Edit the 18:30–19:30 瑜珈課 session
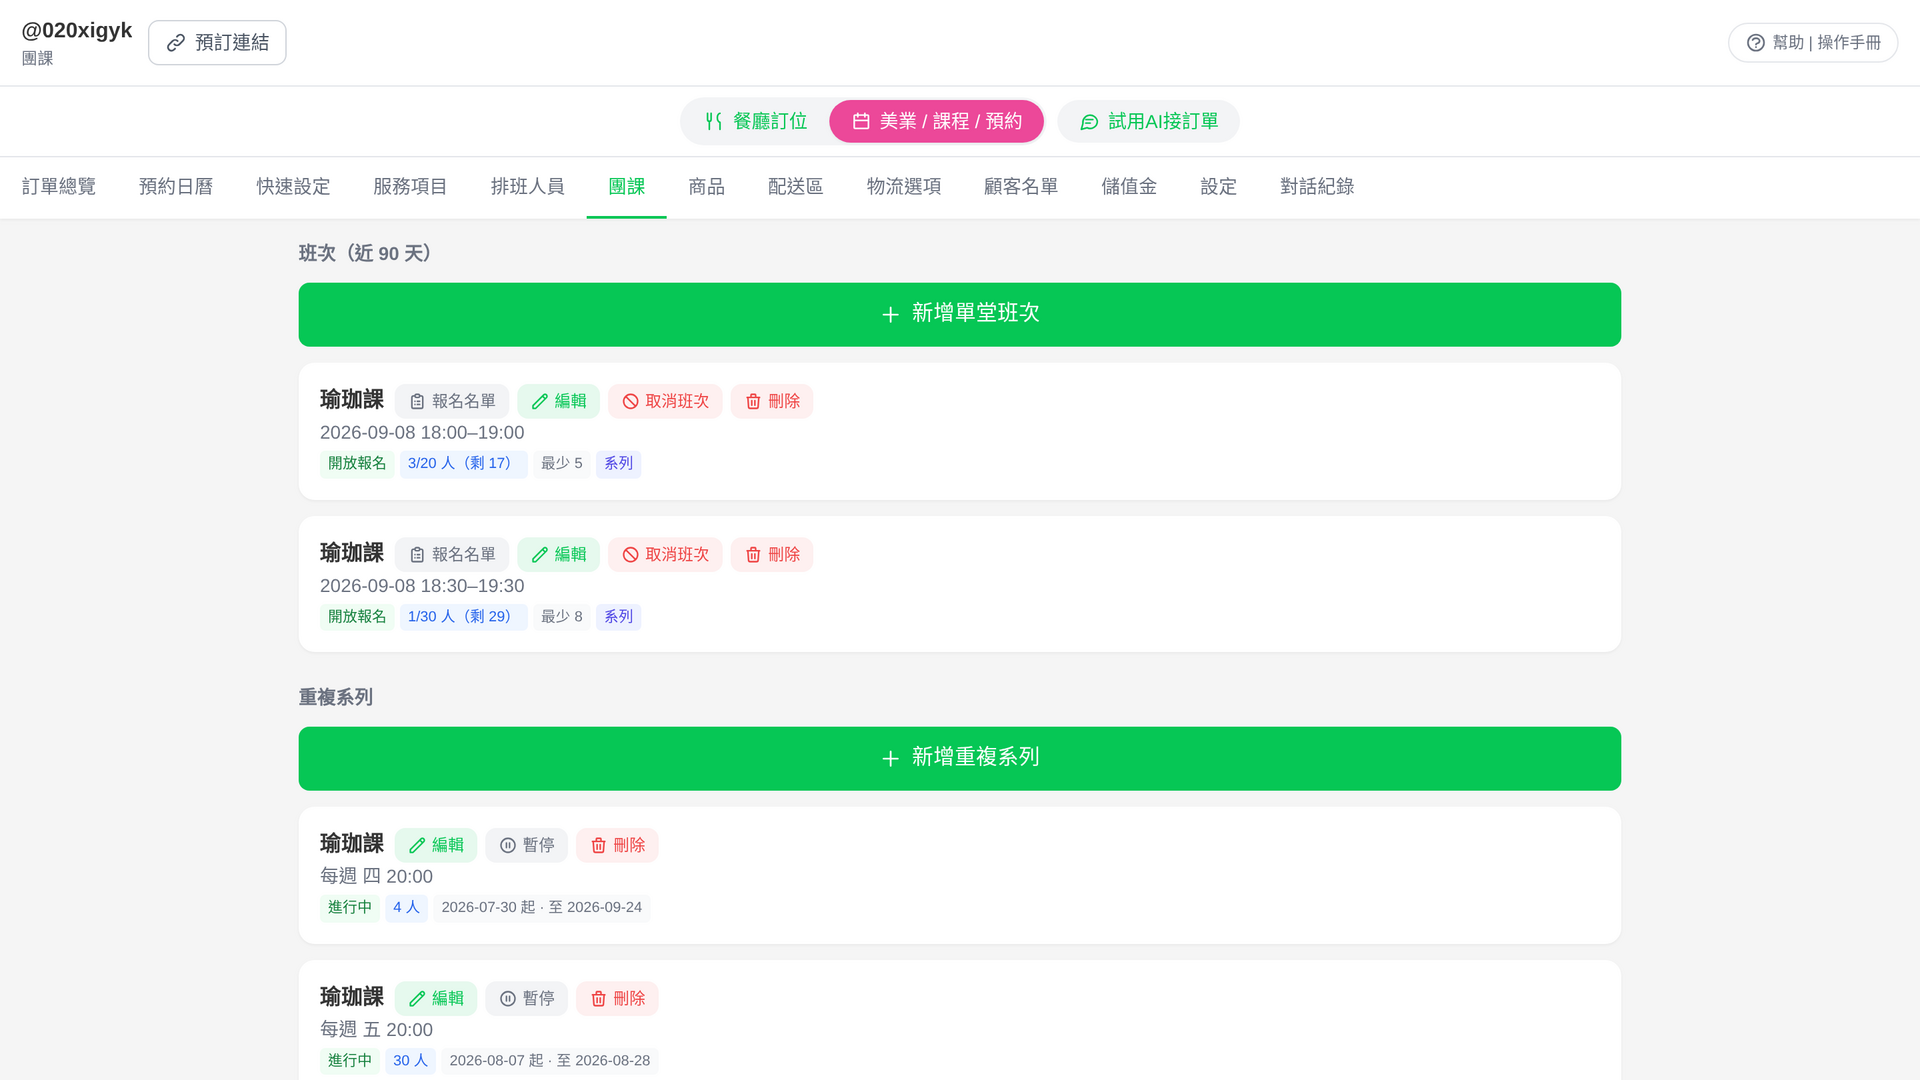Image resolution: width=1920 pixels, height=1080 pixels. pos(558,554)
